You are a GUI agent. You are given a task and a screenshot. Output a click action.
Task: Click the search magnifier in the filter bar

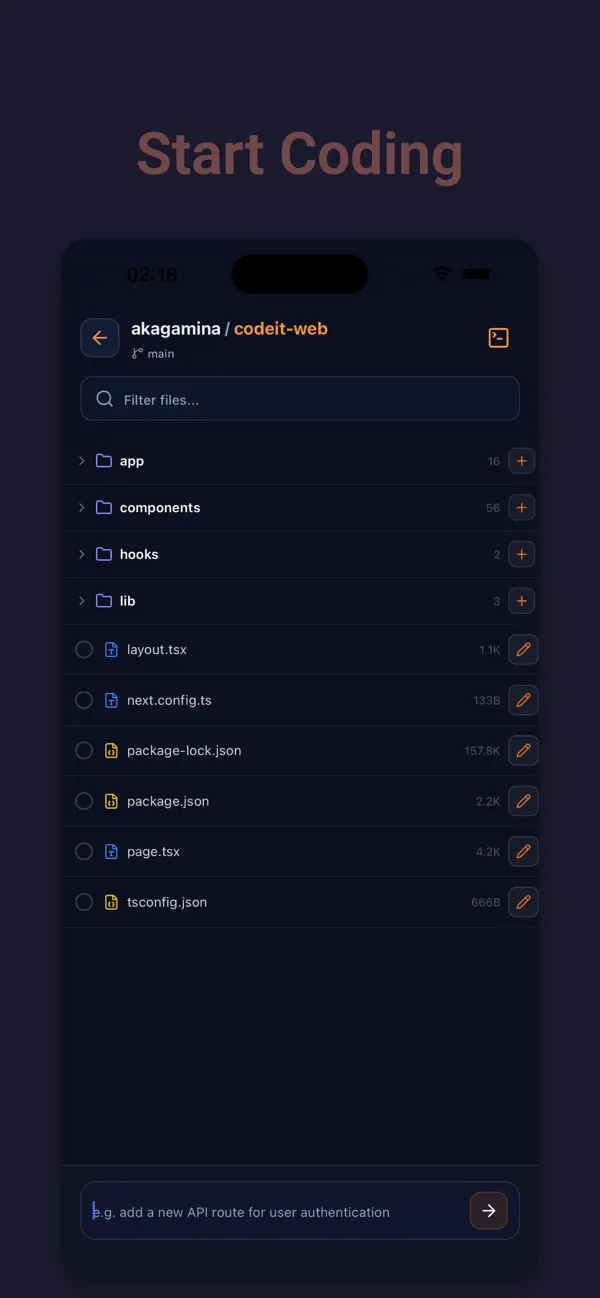tap(104, 398)
